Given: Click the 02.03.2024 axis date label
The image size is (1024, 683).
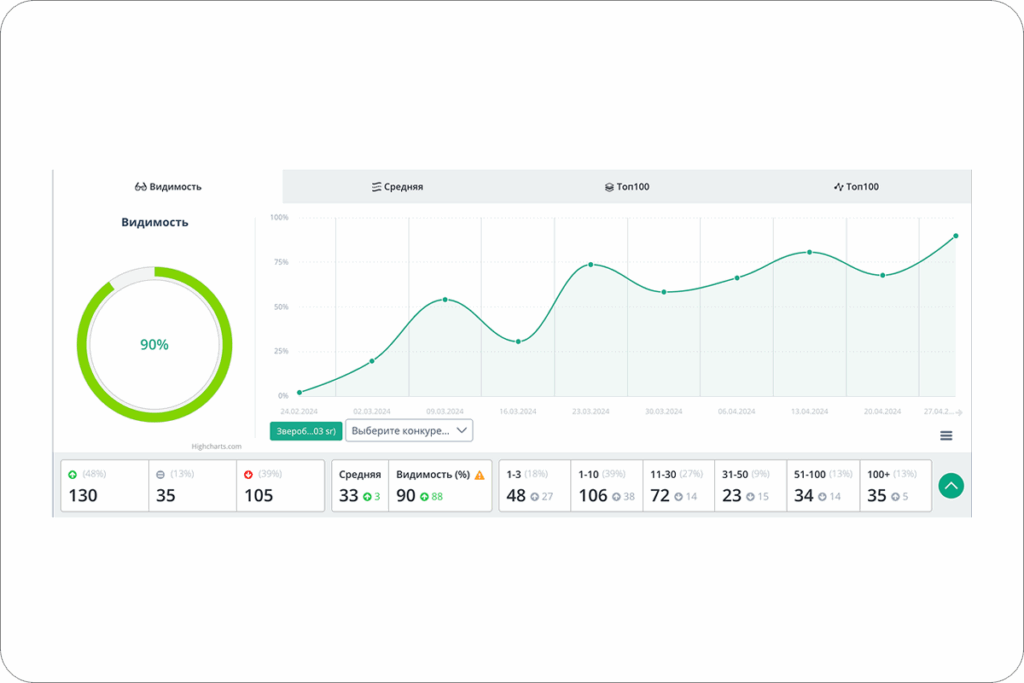Looking at the screenshot, I should [x=372, y=411].
